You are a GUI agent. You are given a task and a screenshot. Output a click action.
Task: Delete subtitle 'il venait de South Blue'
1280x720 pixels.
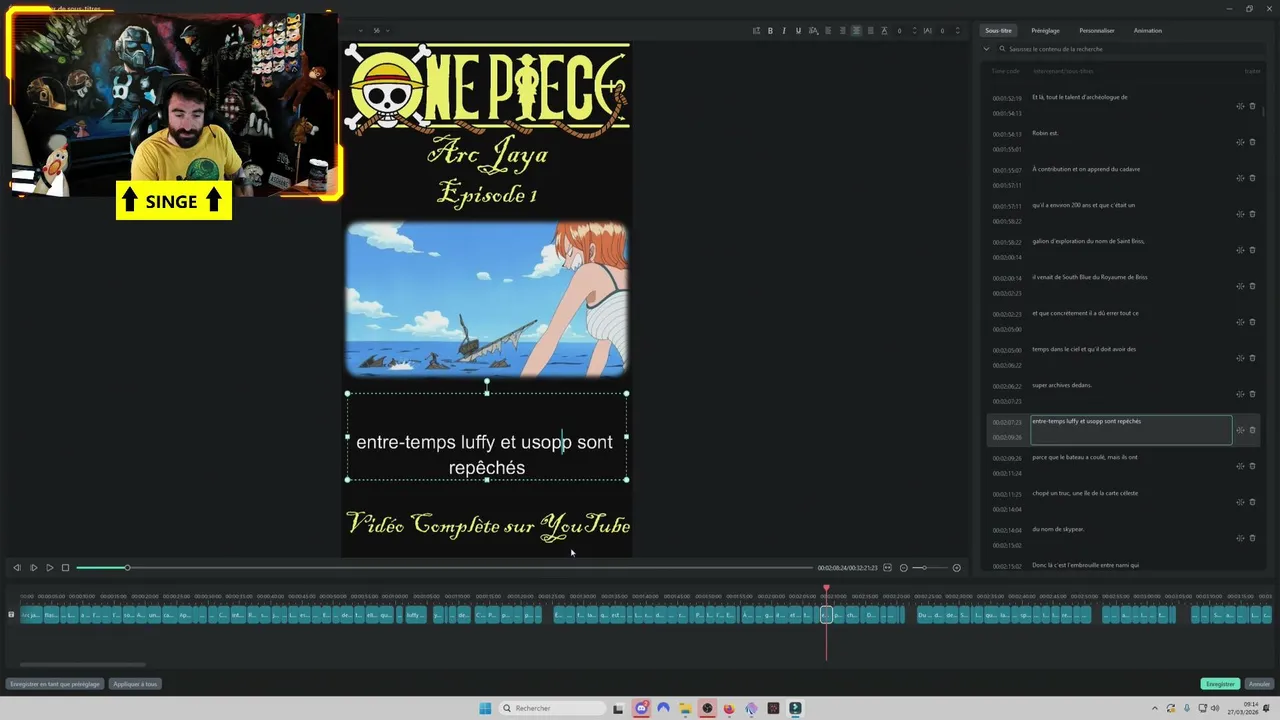[x=1253, y=286]
